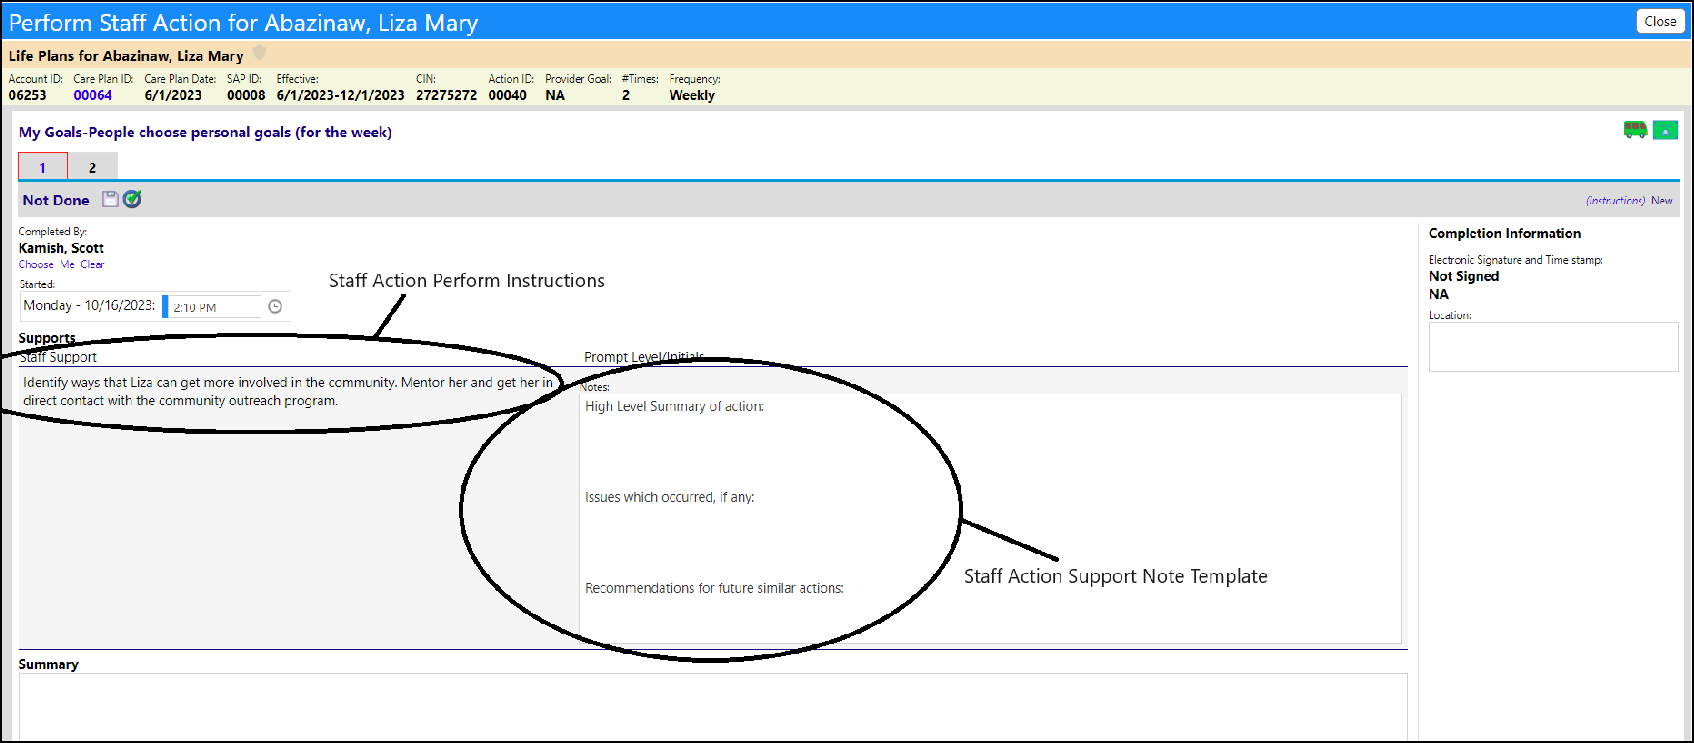Click the Life Plans for Abazinaw header text
The image size is (1694, 743).
click(126, 56)
